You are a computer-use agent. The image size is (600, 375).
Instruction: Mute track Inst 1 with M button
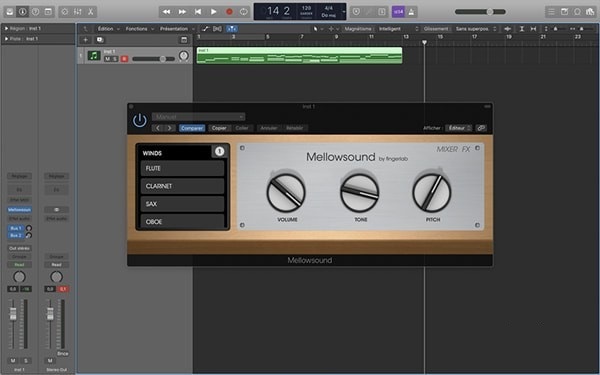pos(108,59)
